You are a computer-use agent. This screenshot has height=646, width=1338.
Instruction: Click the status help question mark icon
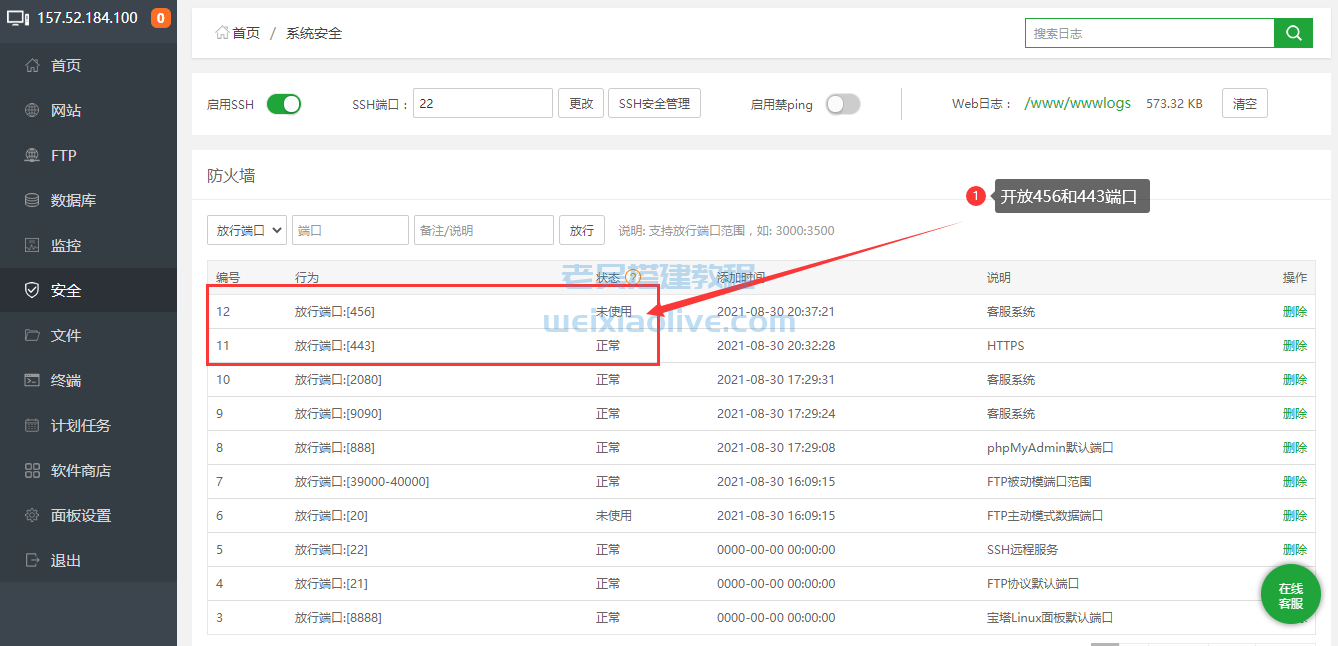[x=632, y=277]
